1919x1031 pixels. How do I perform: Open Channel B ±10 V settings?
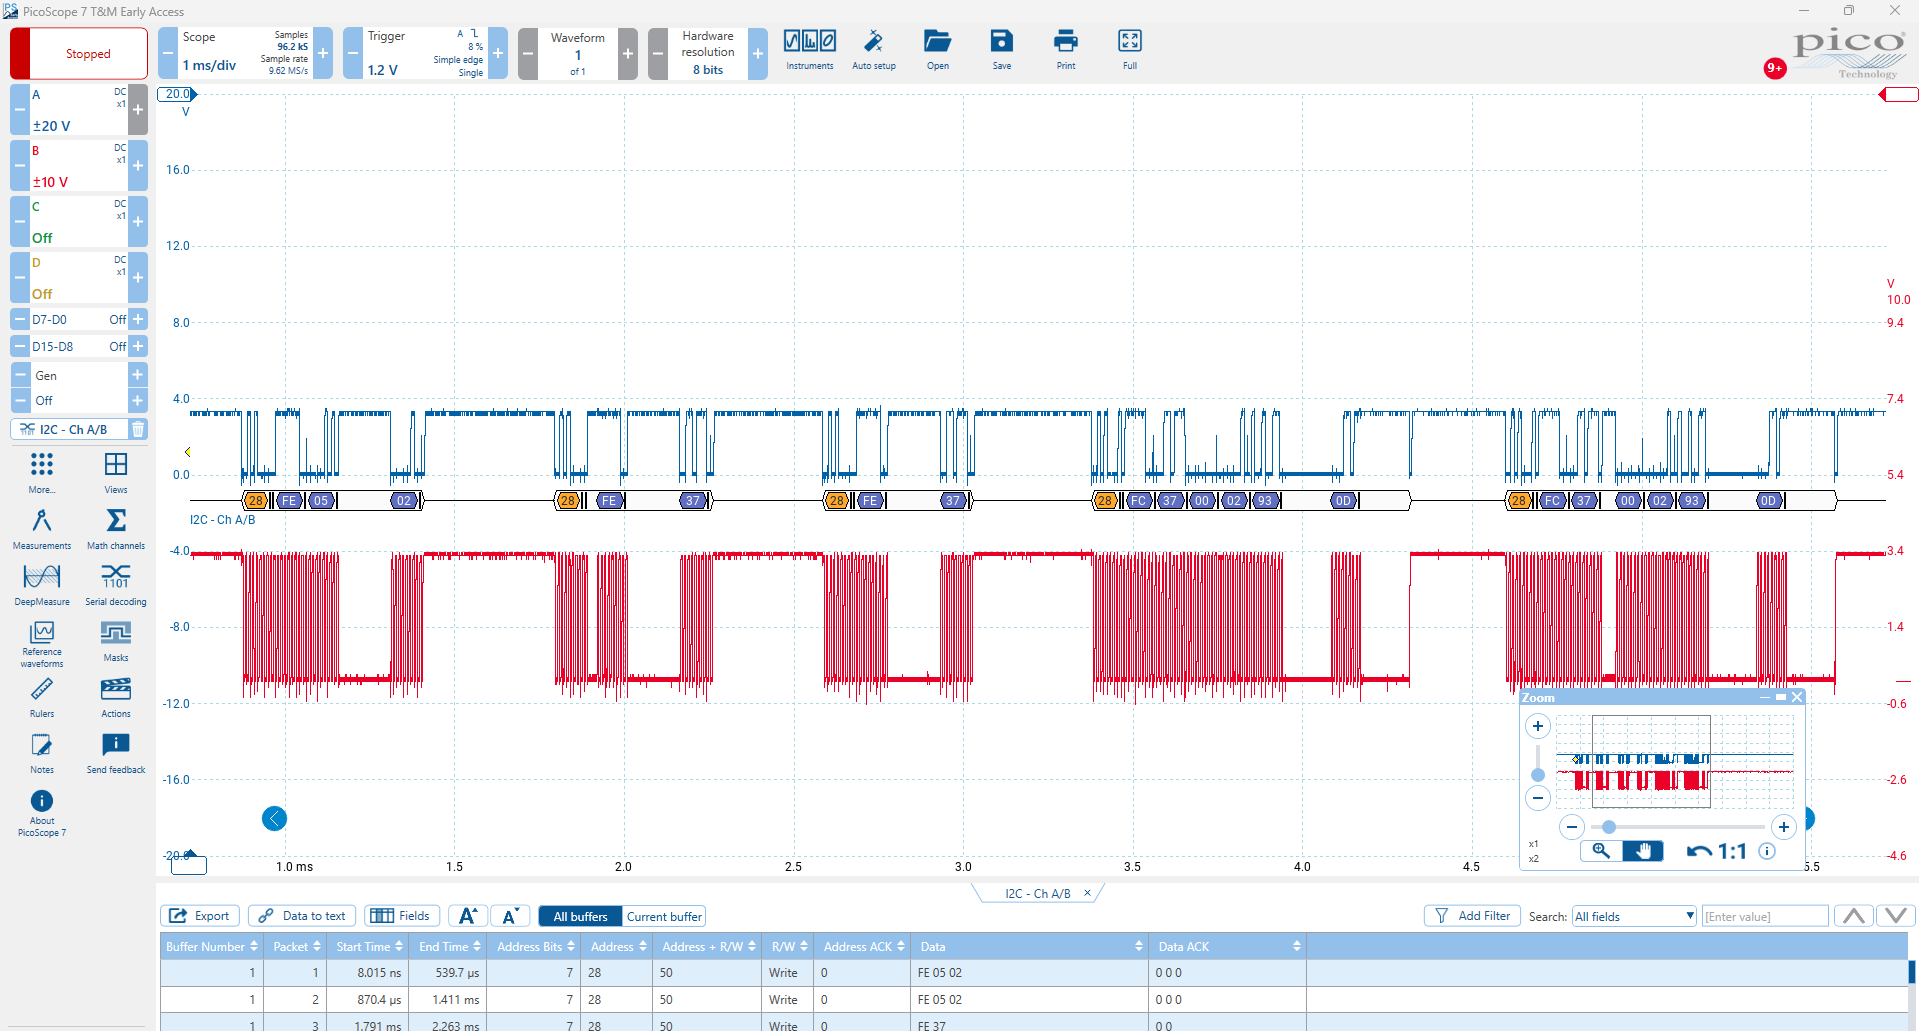pyautogui.click(x=79, y=165)
